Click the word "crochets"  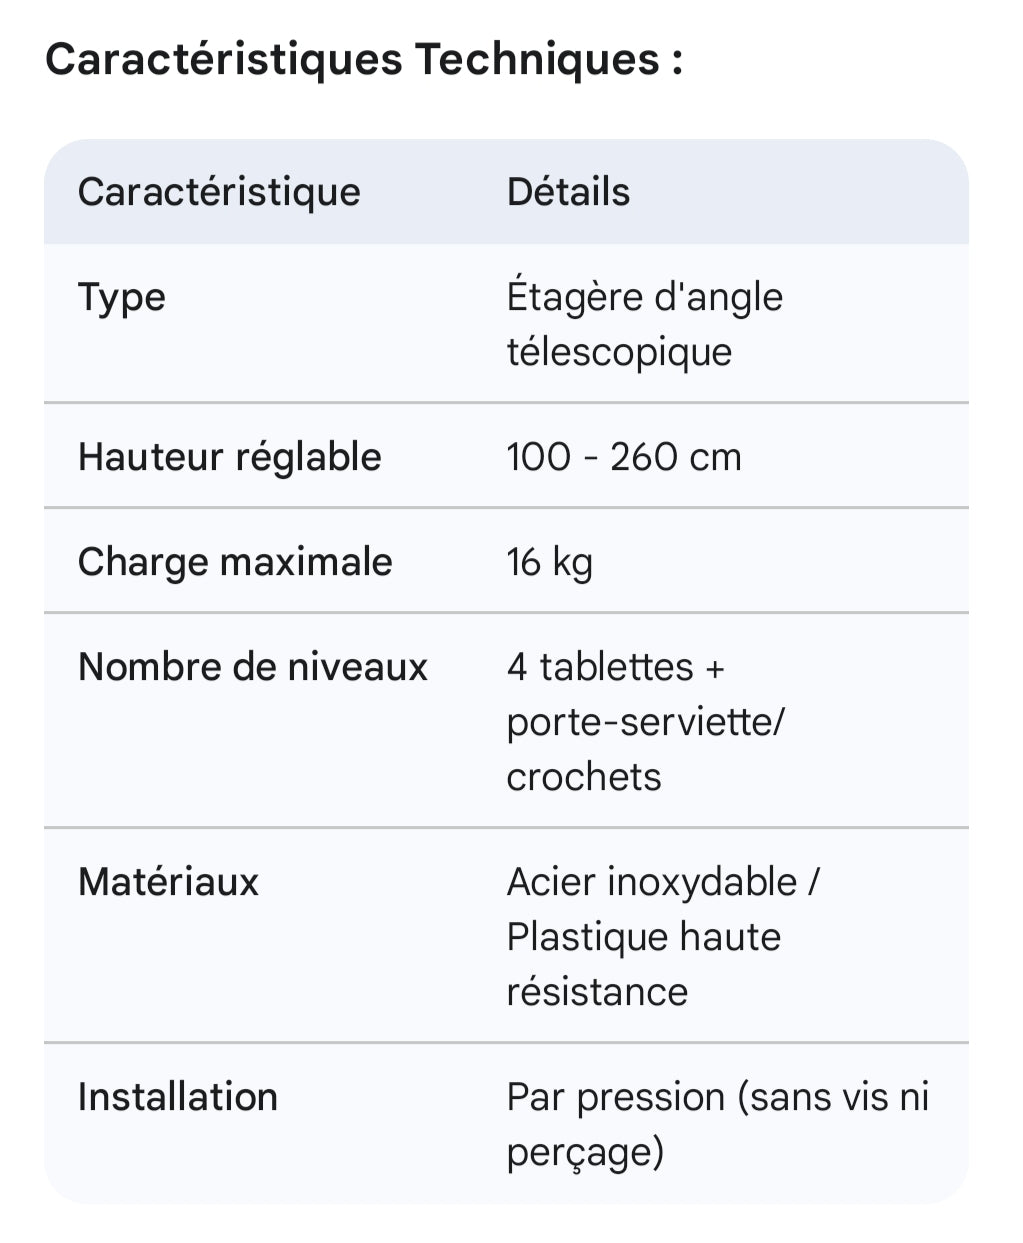click(584, 777)
